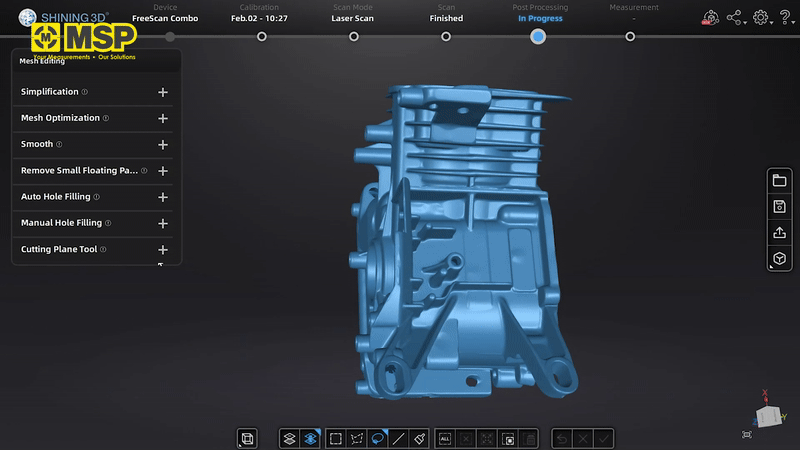The height and width of the screenshot is (450, 800).
Task: Save the scan using the save icon
Action: (779, 206)
